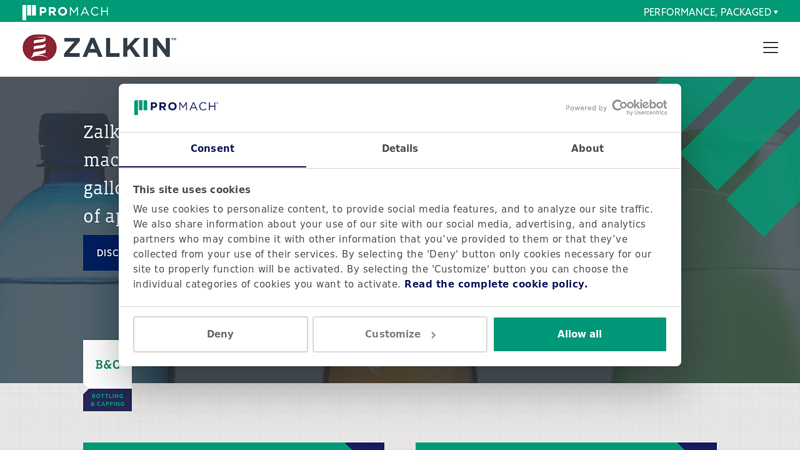Click the arrow icon on the Customize button

(433, 335)
